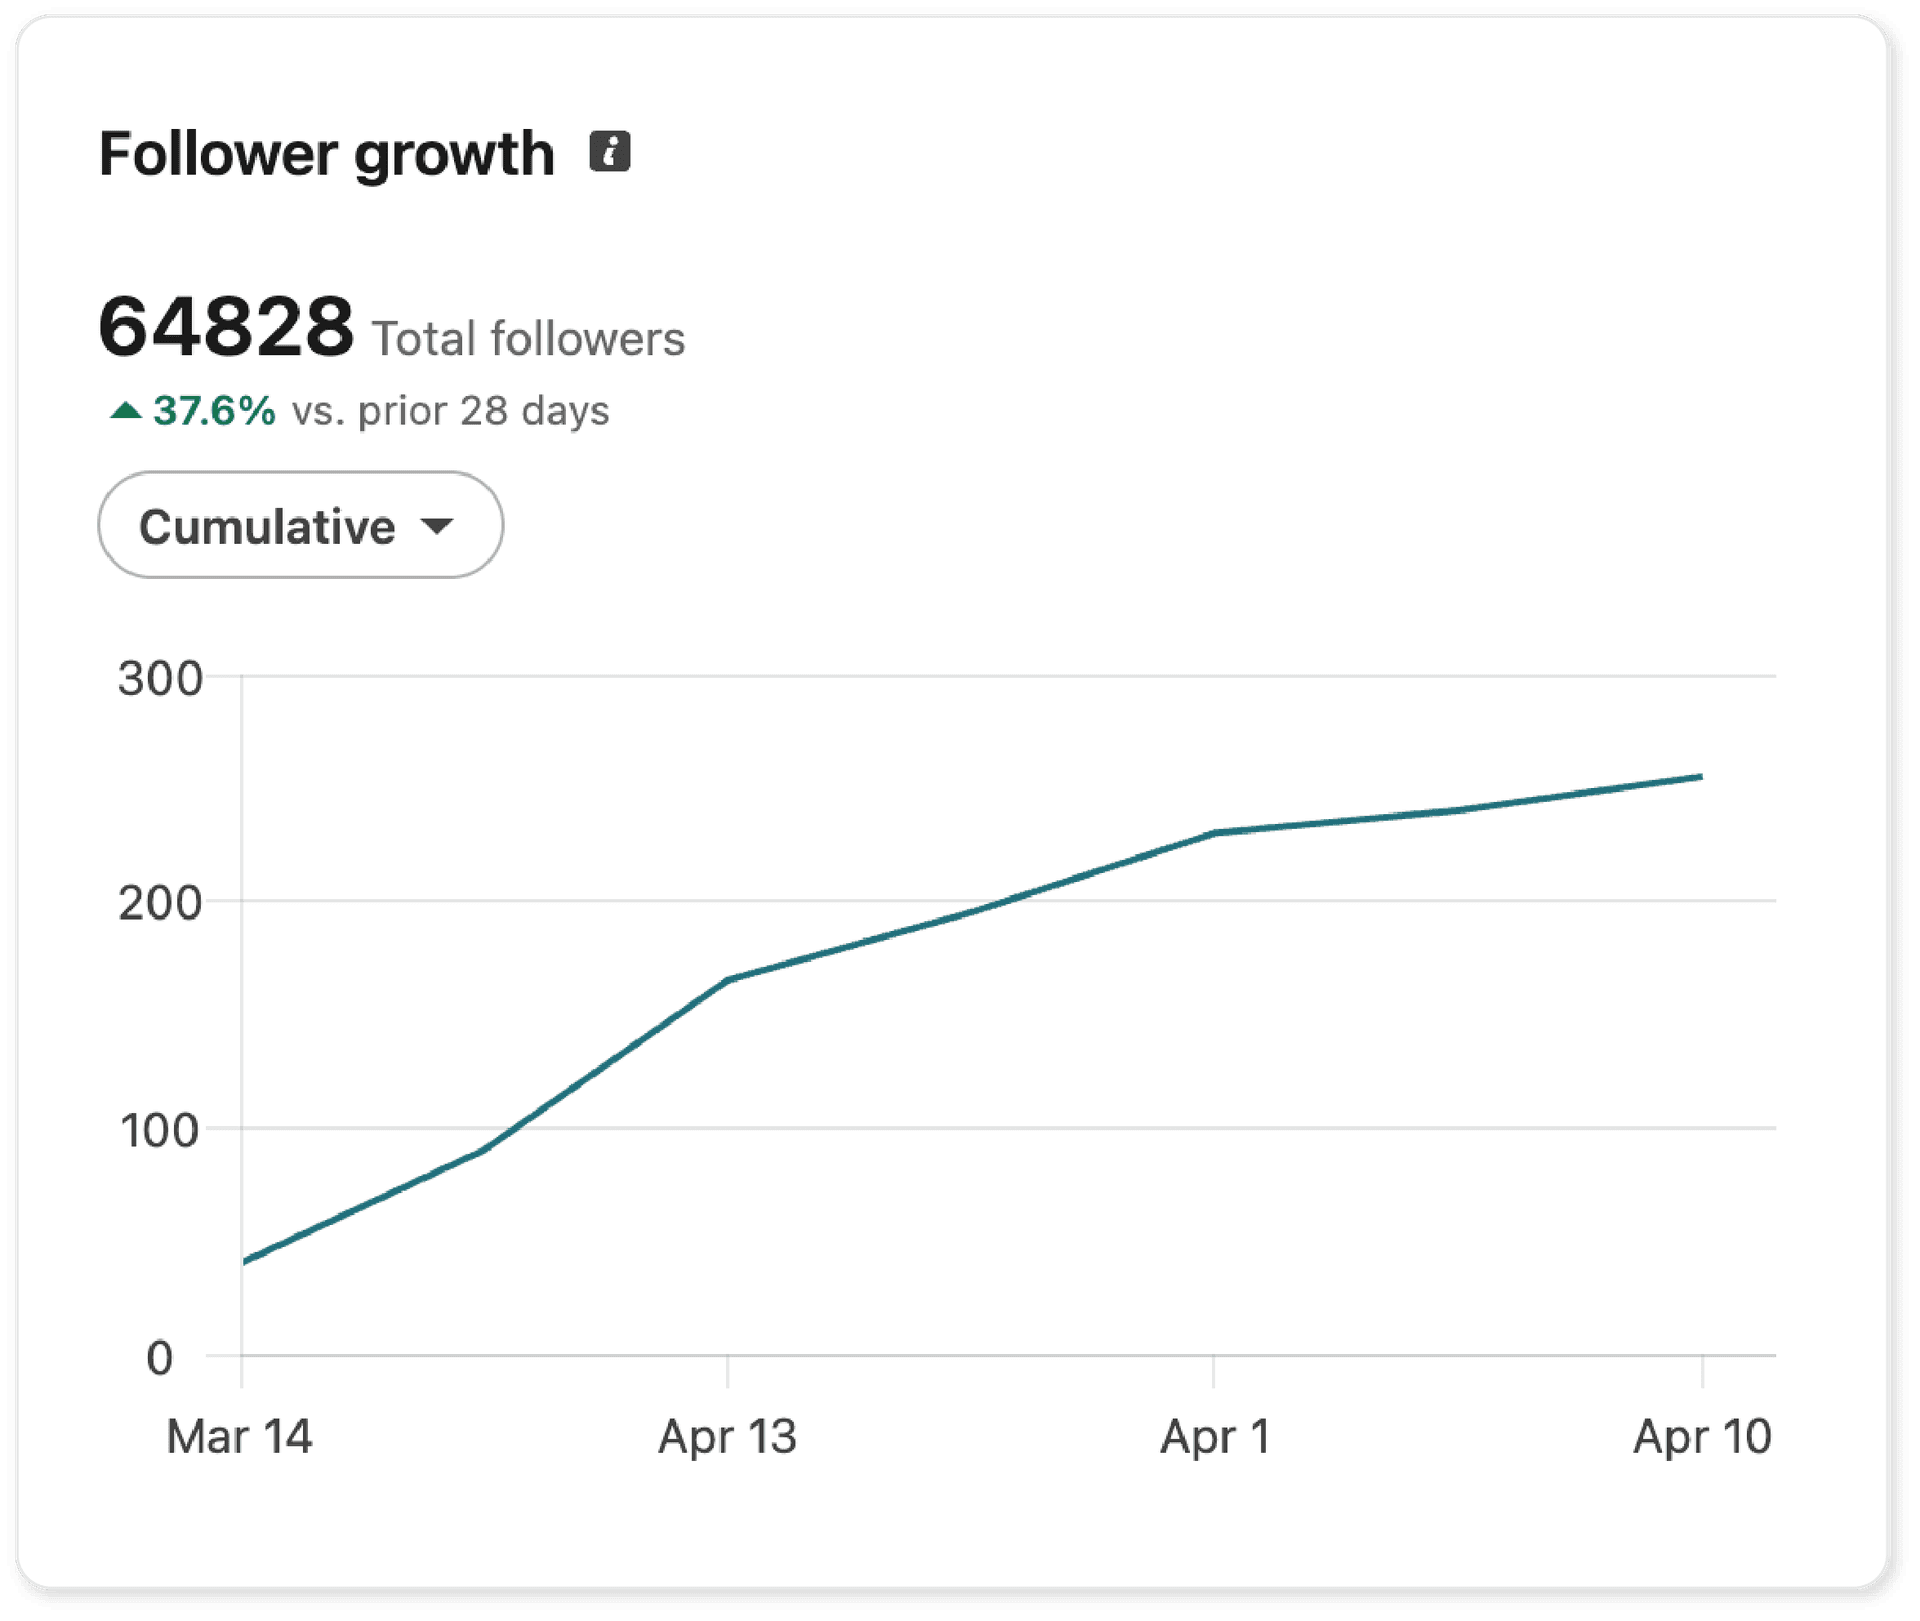This screenshot has width=1920, height=1621.
Task: Click the 300 y-axis label
Action: point(160,679)
